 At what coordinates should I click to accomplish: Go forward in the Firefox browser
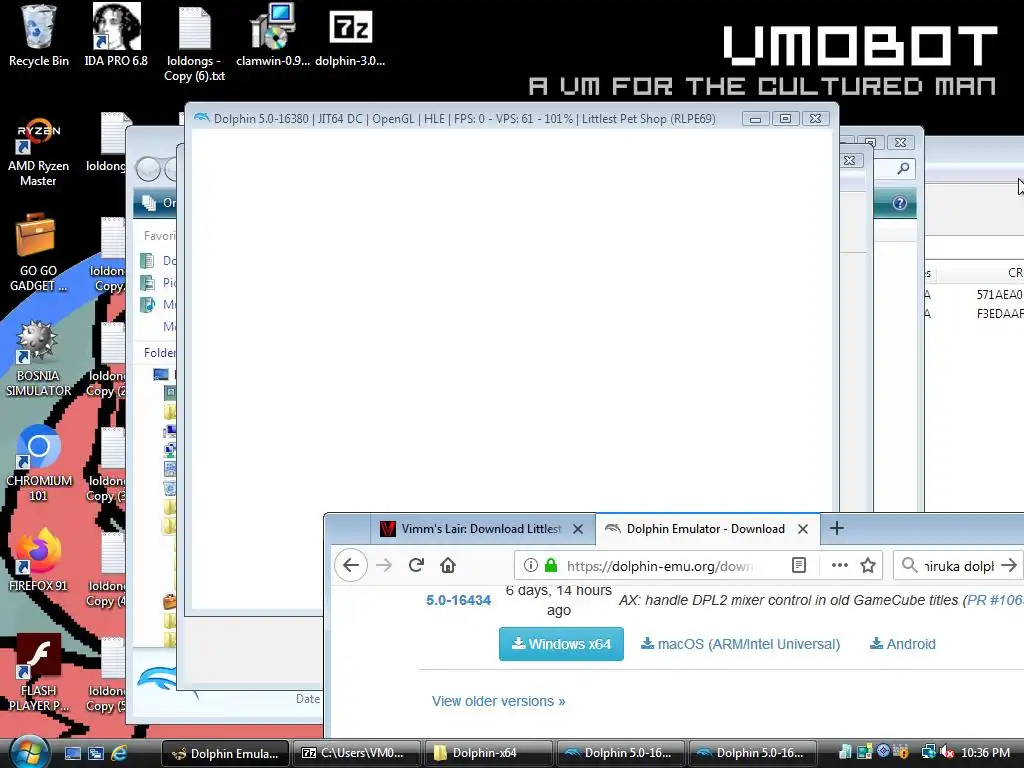click(x=384, y=565)
